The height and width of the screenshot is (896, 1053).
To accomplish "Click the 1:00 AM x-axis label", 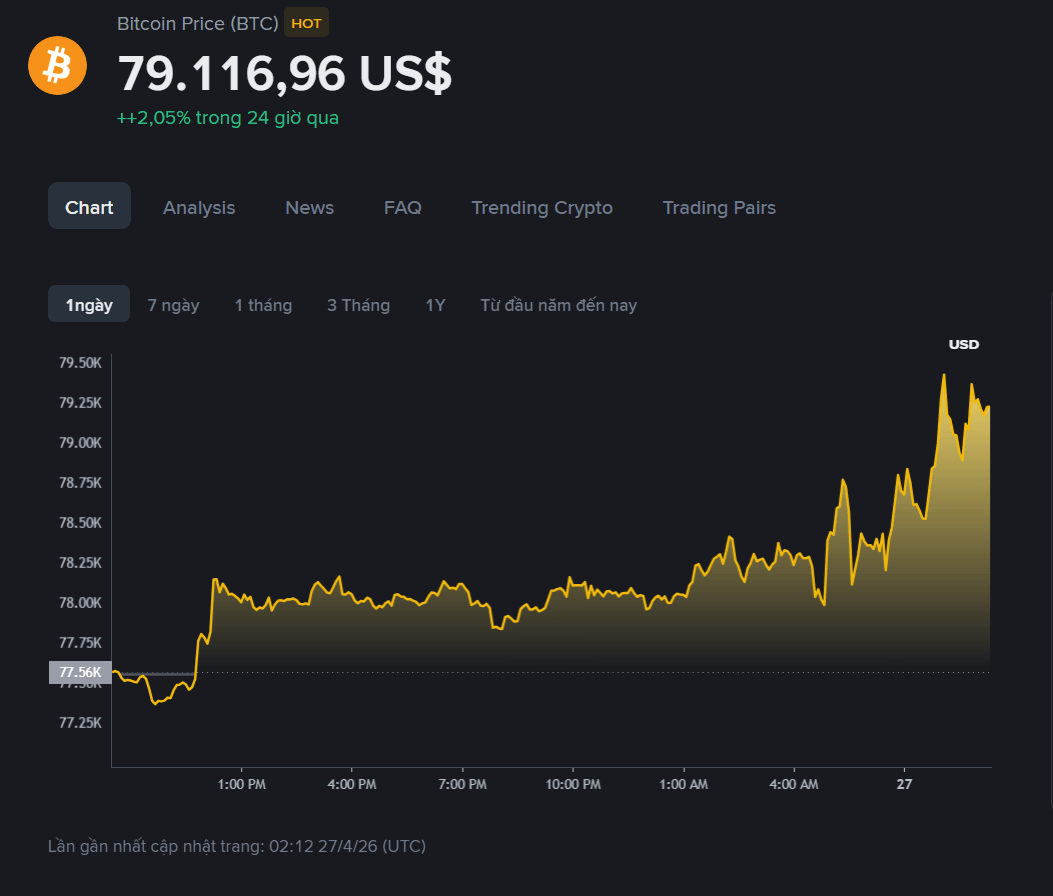I will (x=684, y=785).
